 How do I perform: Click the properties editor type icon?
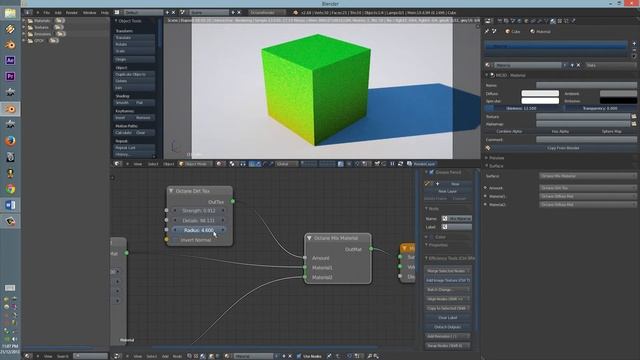click(489, 21)
